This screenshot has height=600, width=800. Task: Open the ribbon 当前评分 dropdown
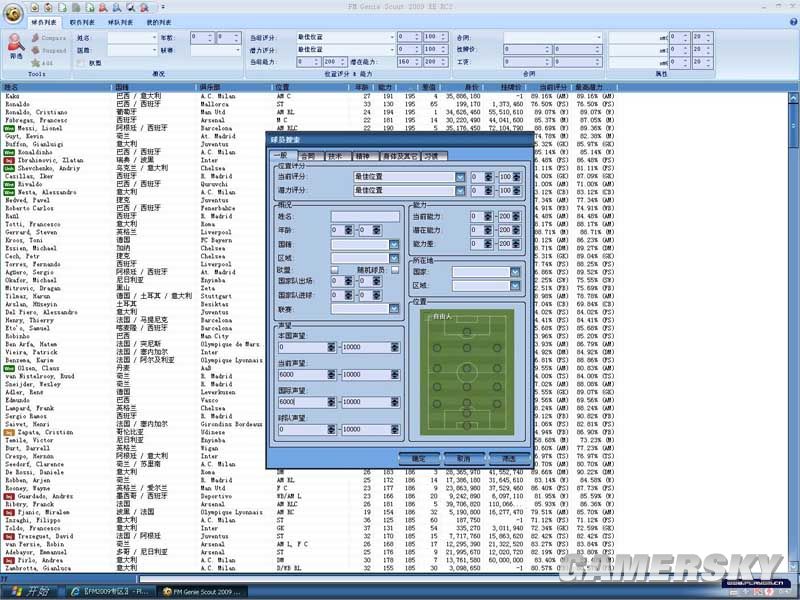tap(392, 37)
